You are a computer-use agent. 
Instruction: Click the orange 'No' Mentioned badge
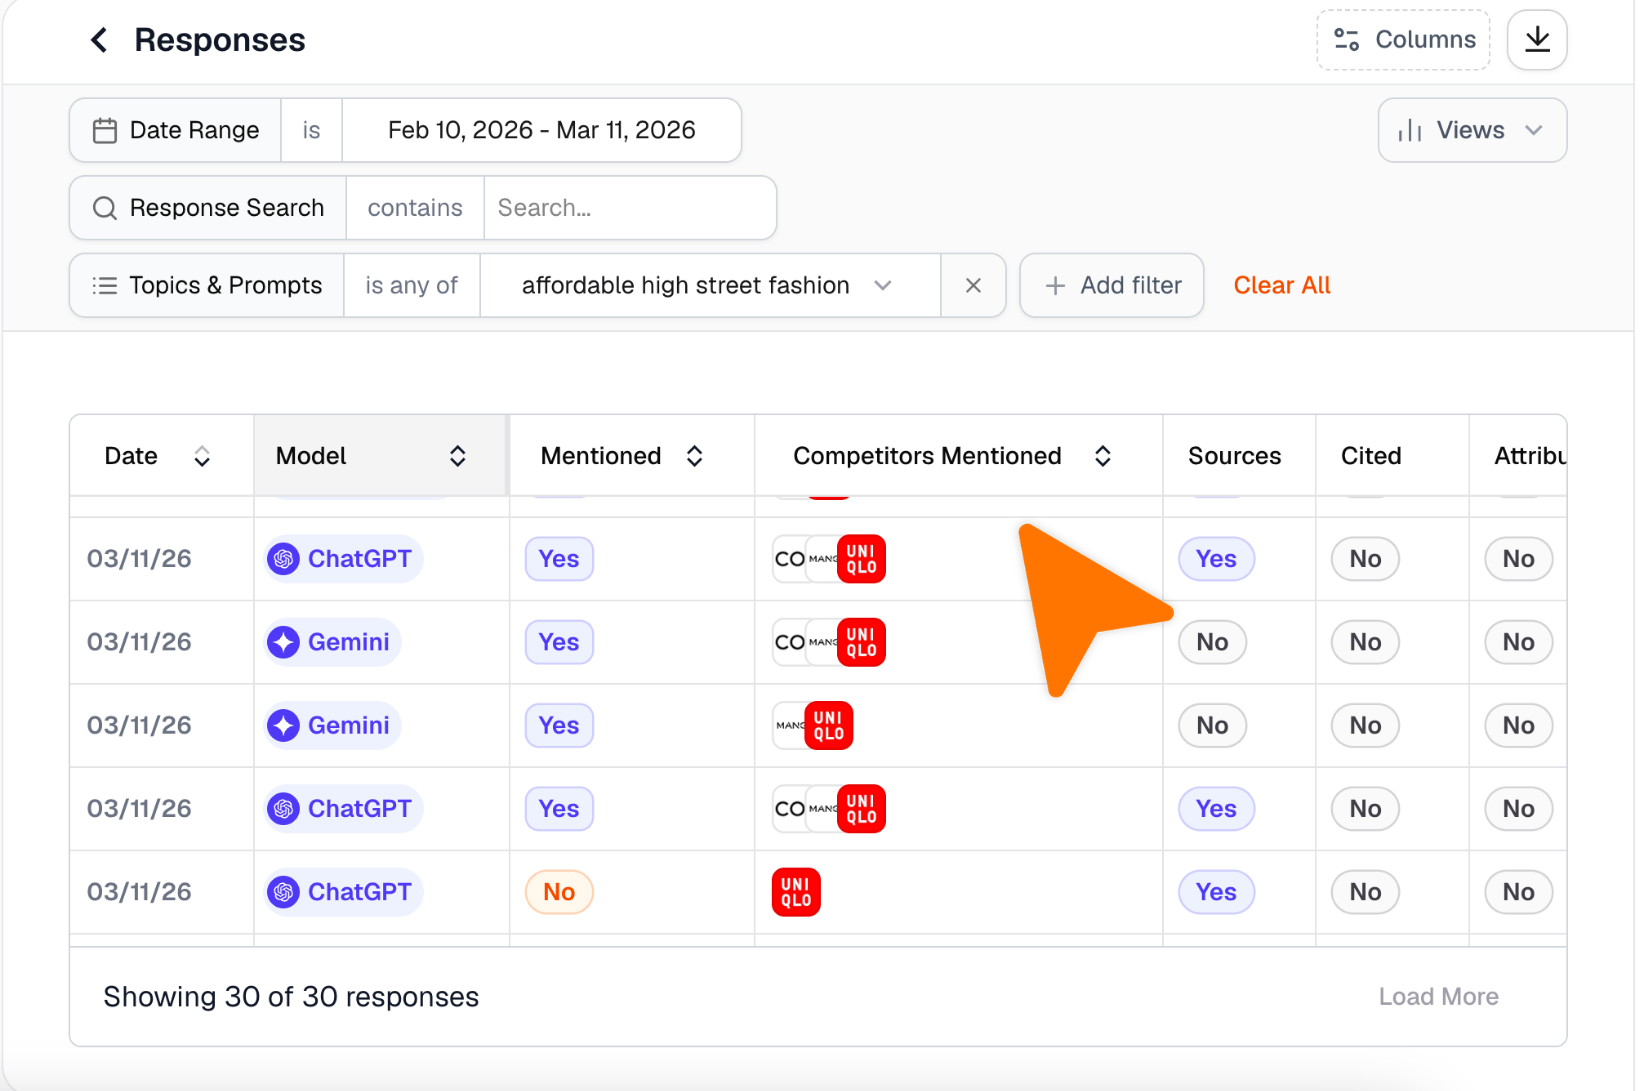tap(559, 892)
